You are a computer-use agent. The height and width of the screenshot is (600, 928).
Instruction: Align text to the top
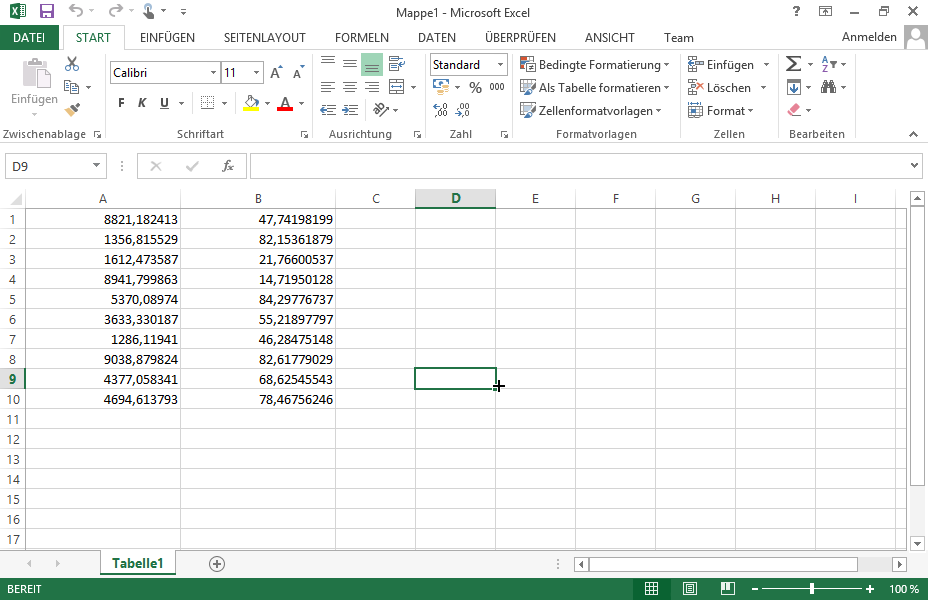328,63
